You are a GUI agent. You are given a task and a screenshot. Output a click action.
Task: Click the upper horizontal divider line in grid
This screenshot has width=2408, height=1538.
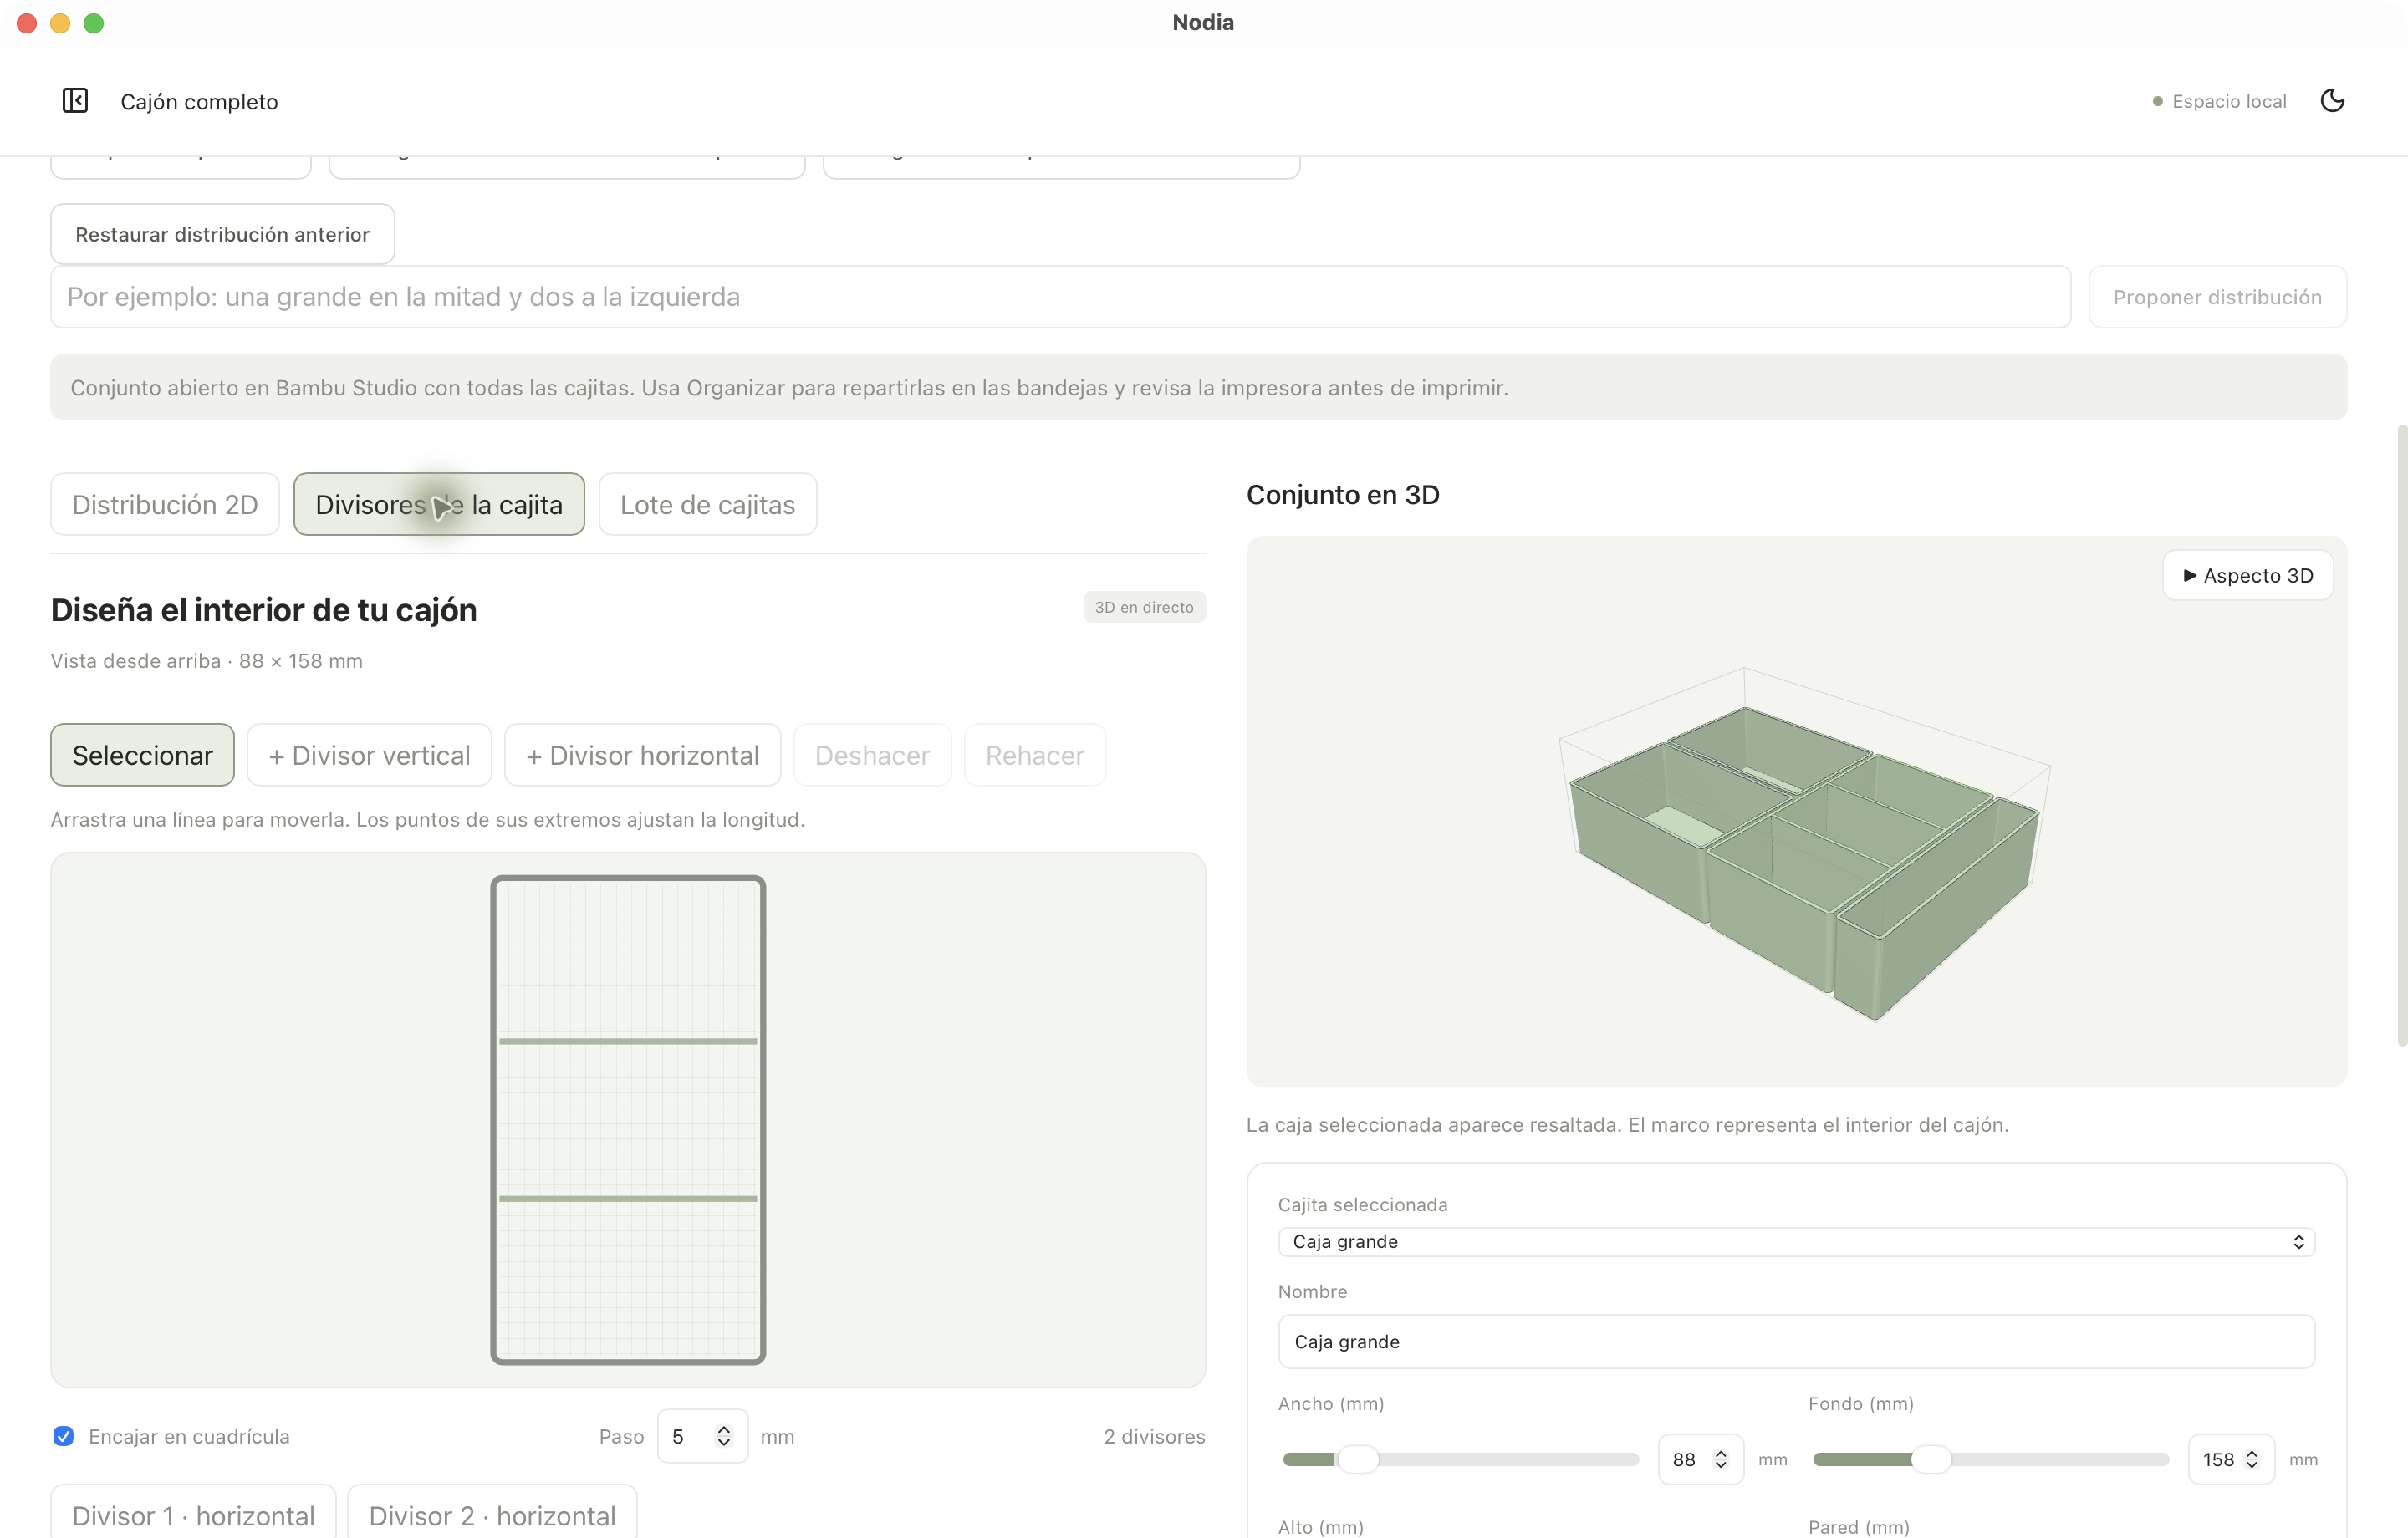point(628,1041)
